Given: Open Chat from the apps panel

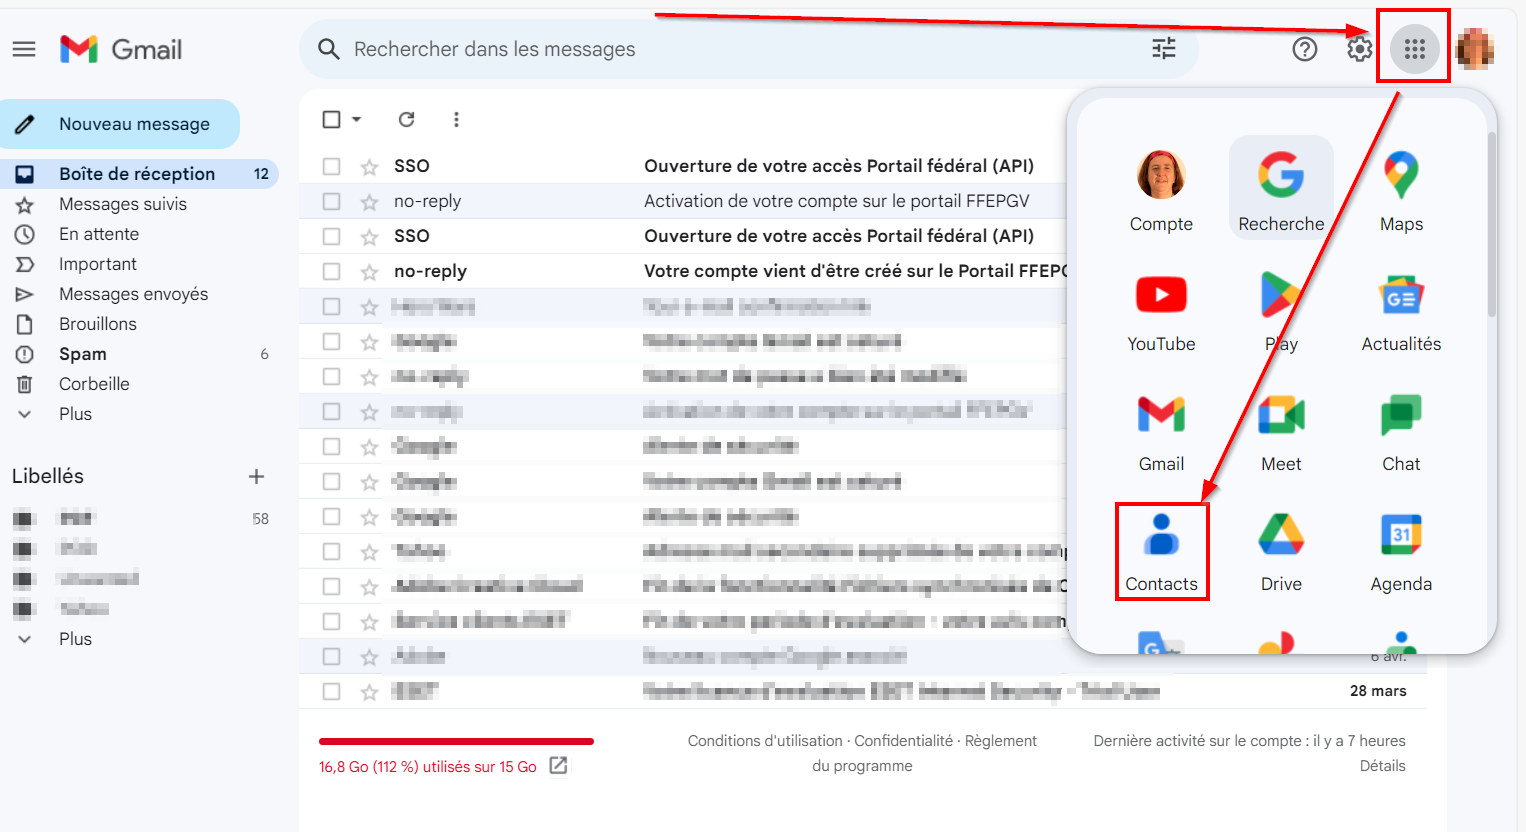Looking at the screenshot, I should point(1401,432).
